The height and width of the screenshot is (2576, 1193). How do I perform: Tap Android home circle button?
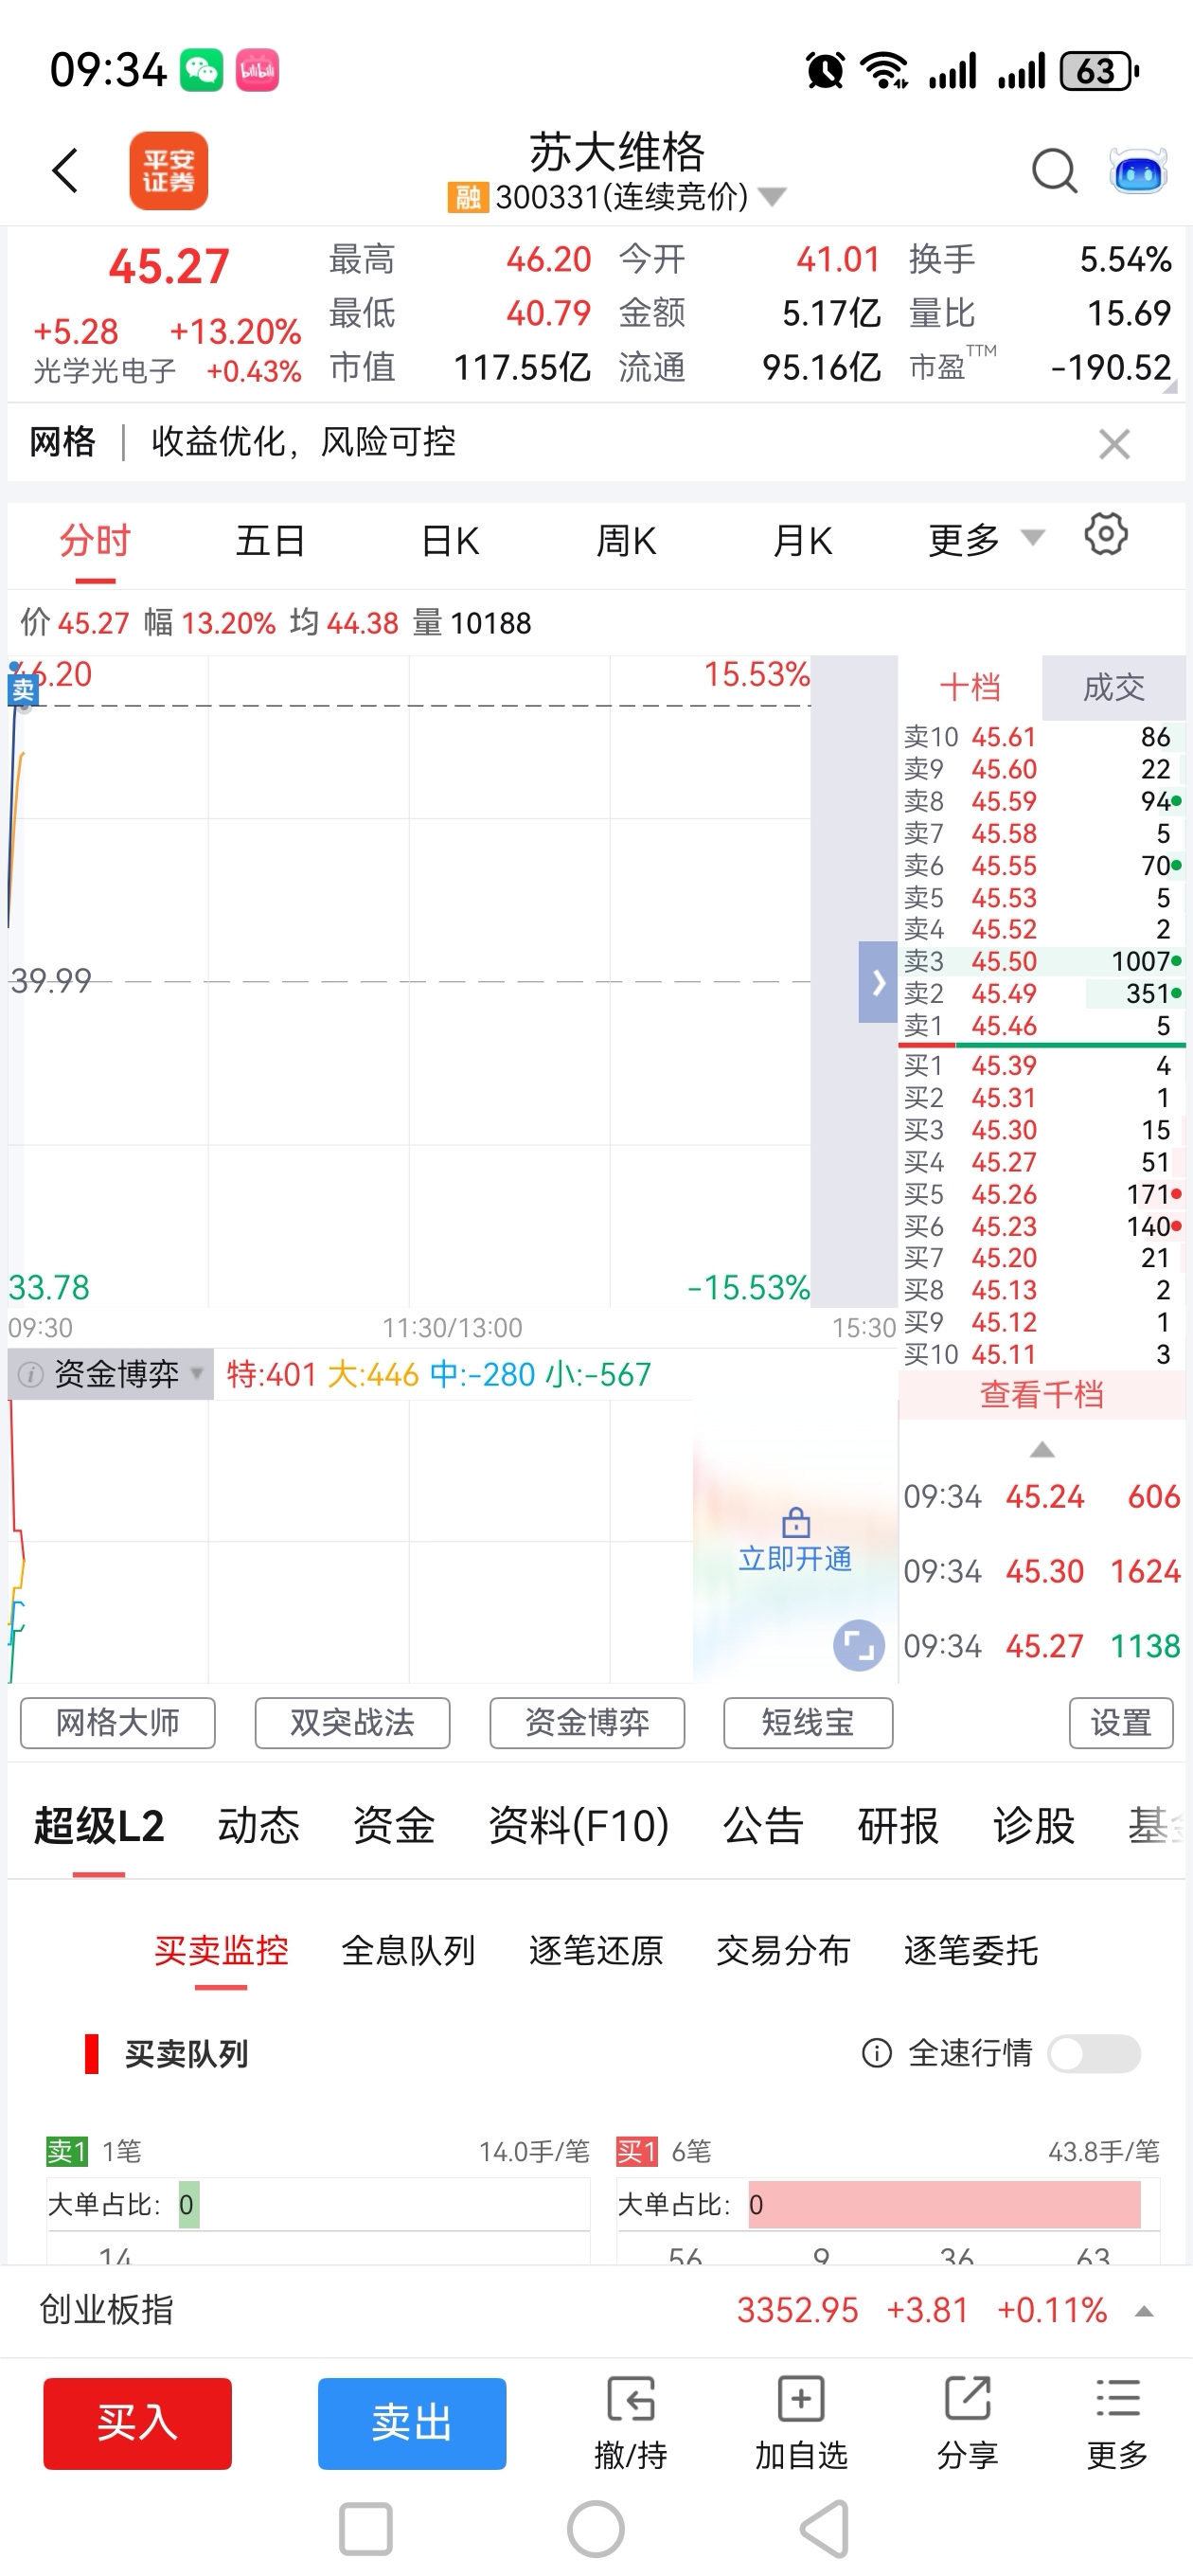[x=596, y=2529]
